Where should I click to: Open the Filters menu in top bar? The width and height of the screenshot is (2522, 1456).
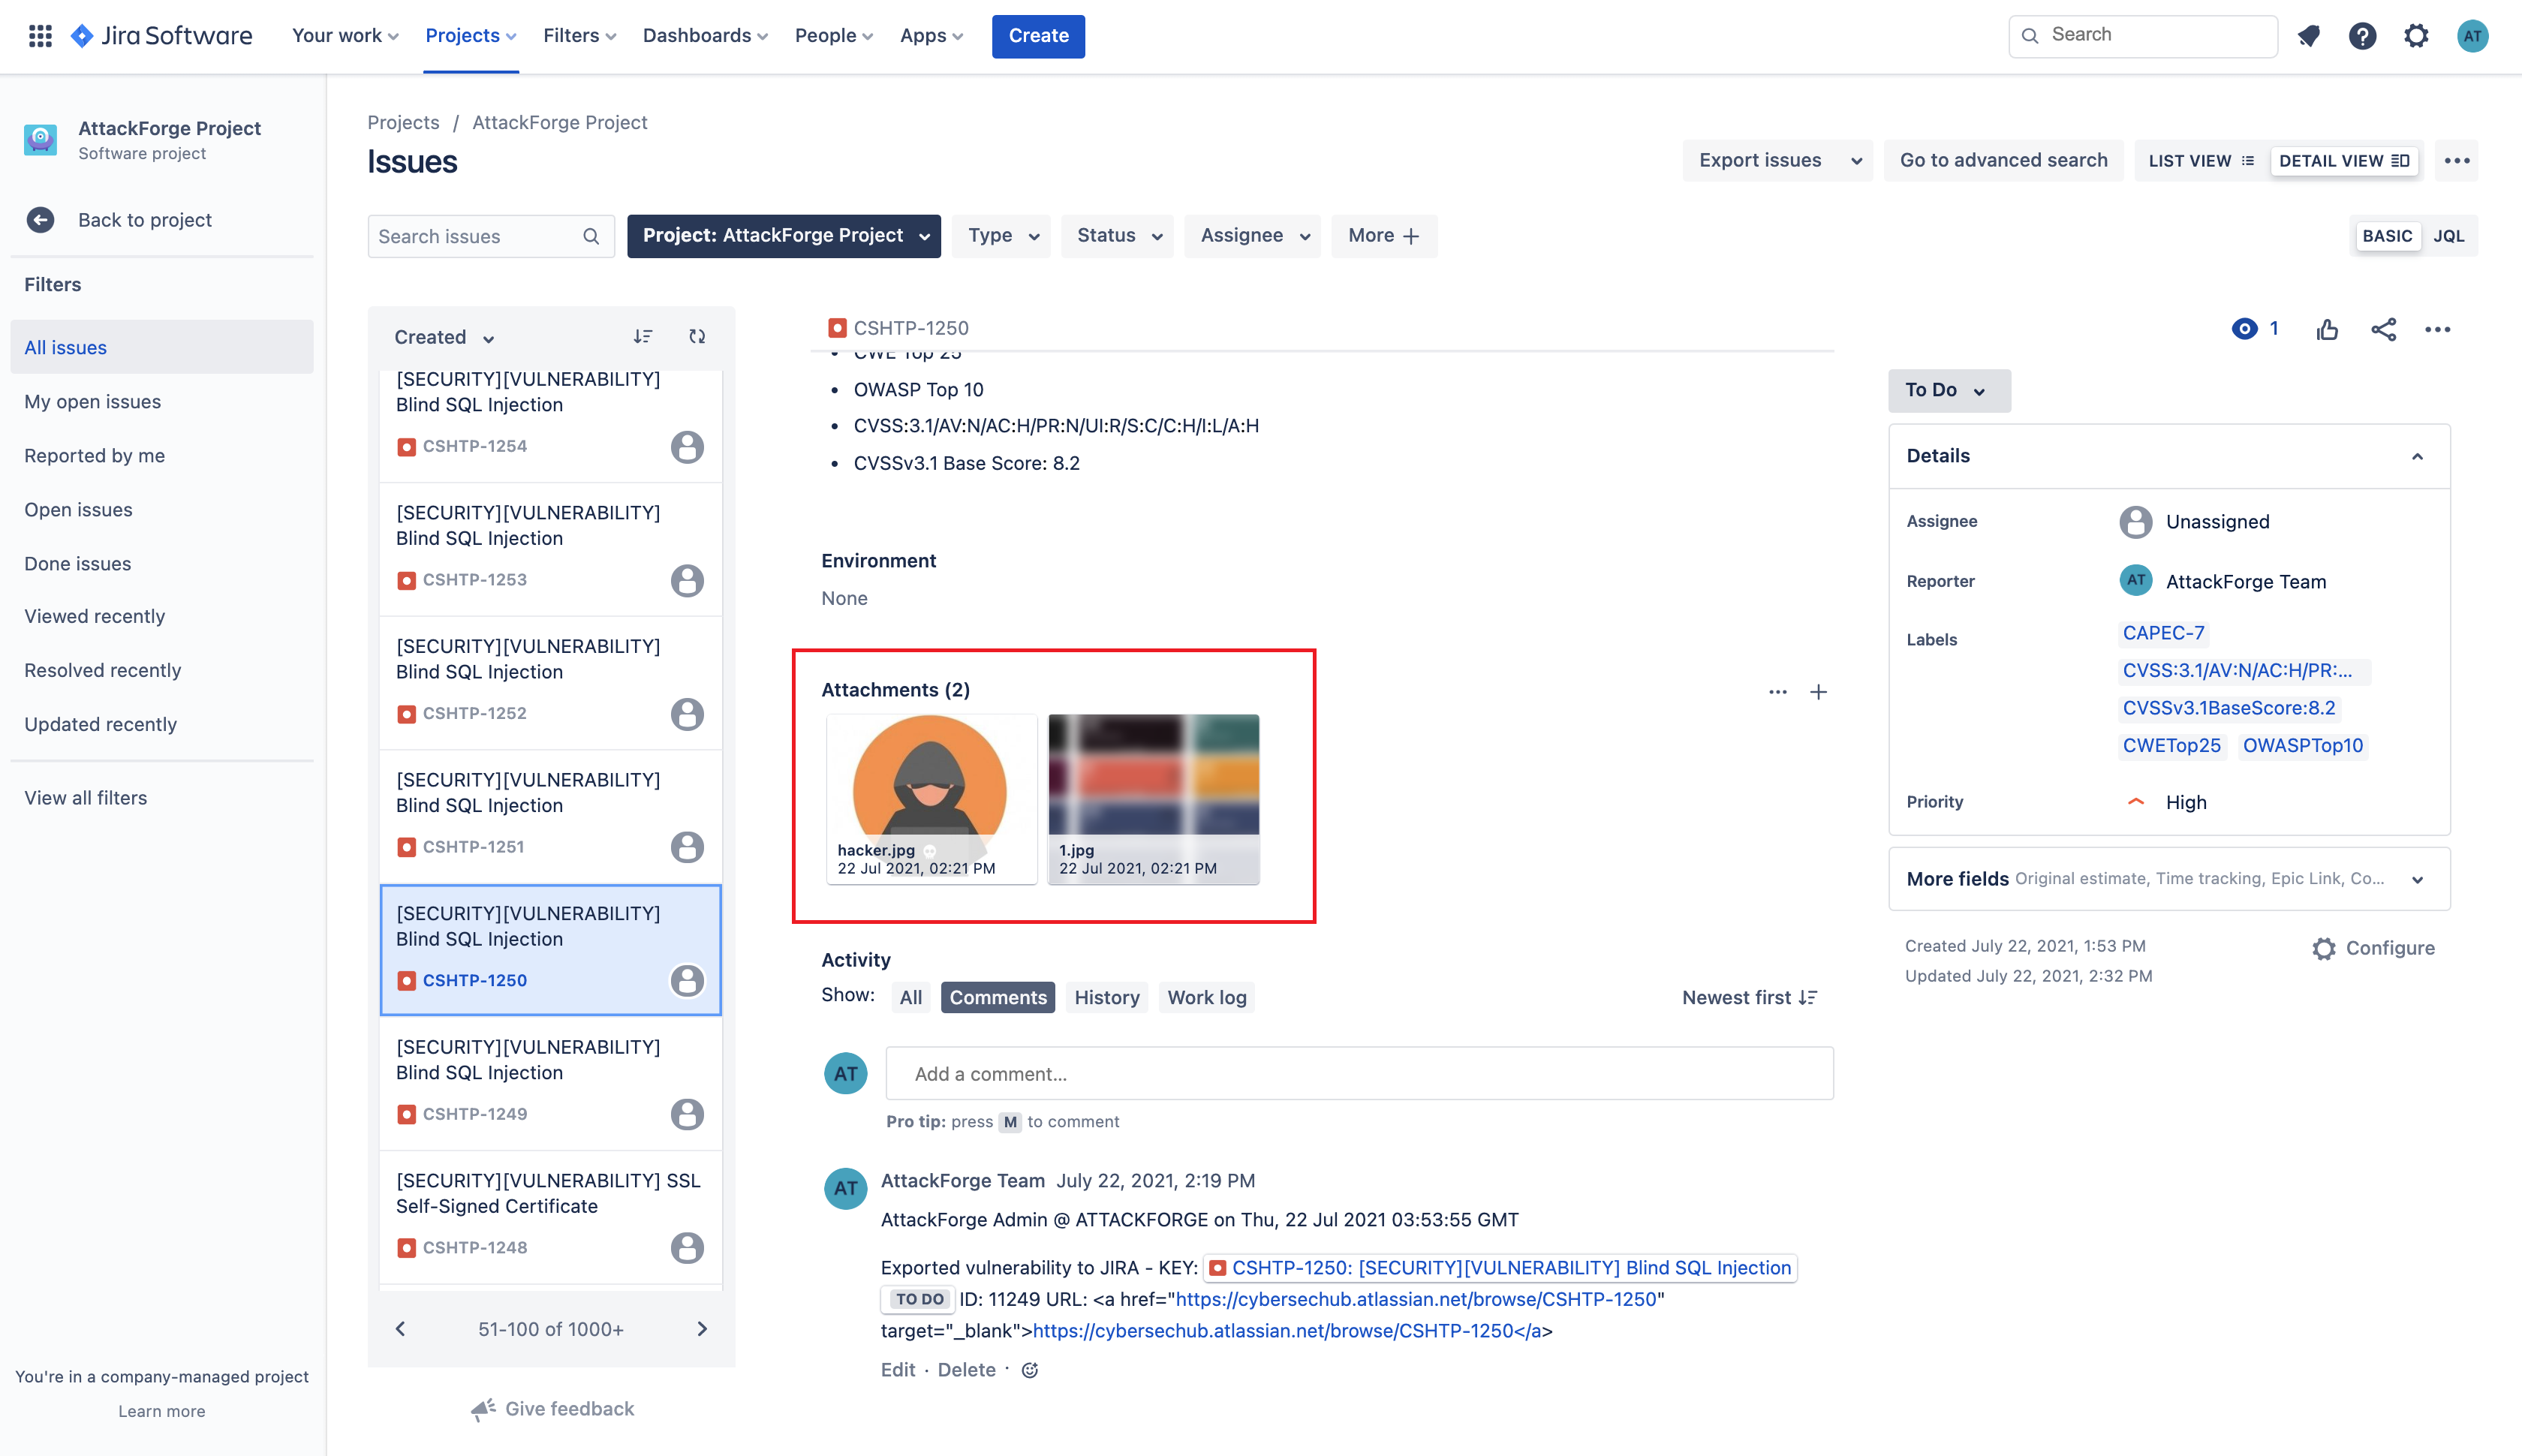click(x=579, y=36)
